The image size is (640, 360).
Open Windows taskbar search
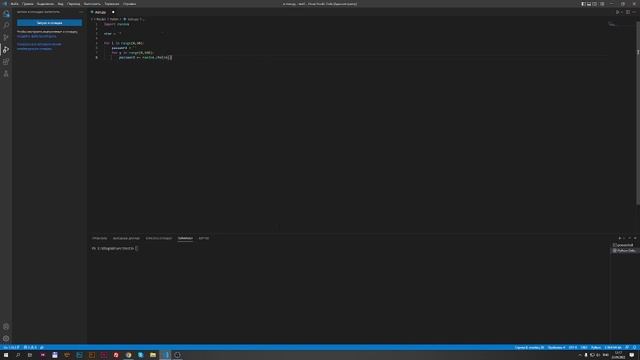coord(18,355)
